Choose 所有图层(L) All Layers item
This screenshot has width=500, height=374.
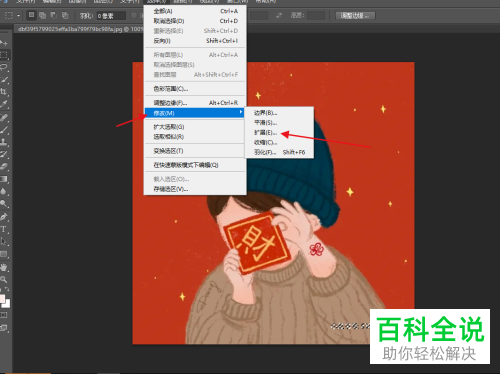coord(196,55)
